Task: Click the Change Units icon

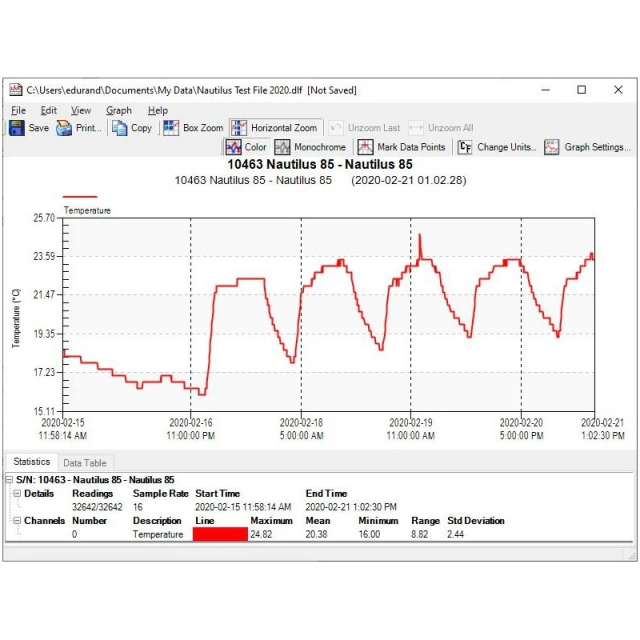Action: click(x=465, y=147)
